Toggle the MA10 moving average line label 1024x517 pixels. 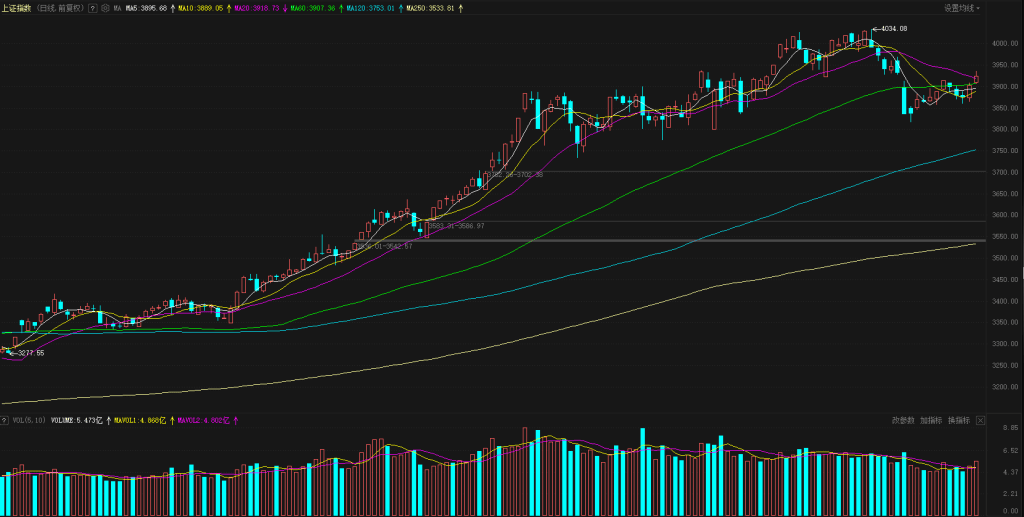[195, 8]
